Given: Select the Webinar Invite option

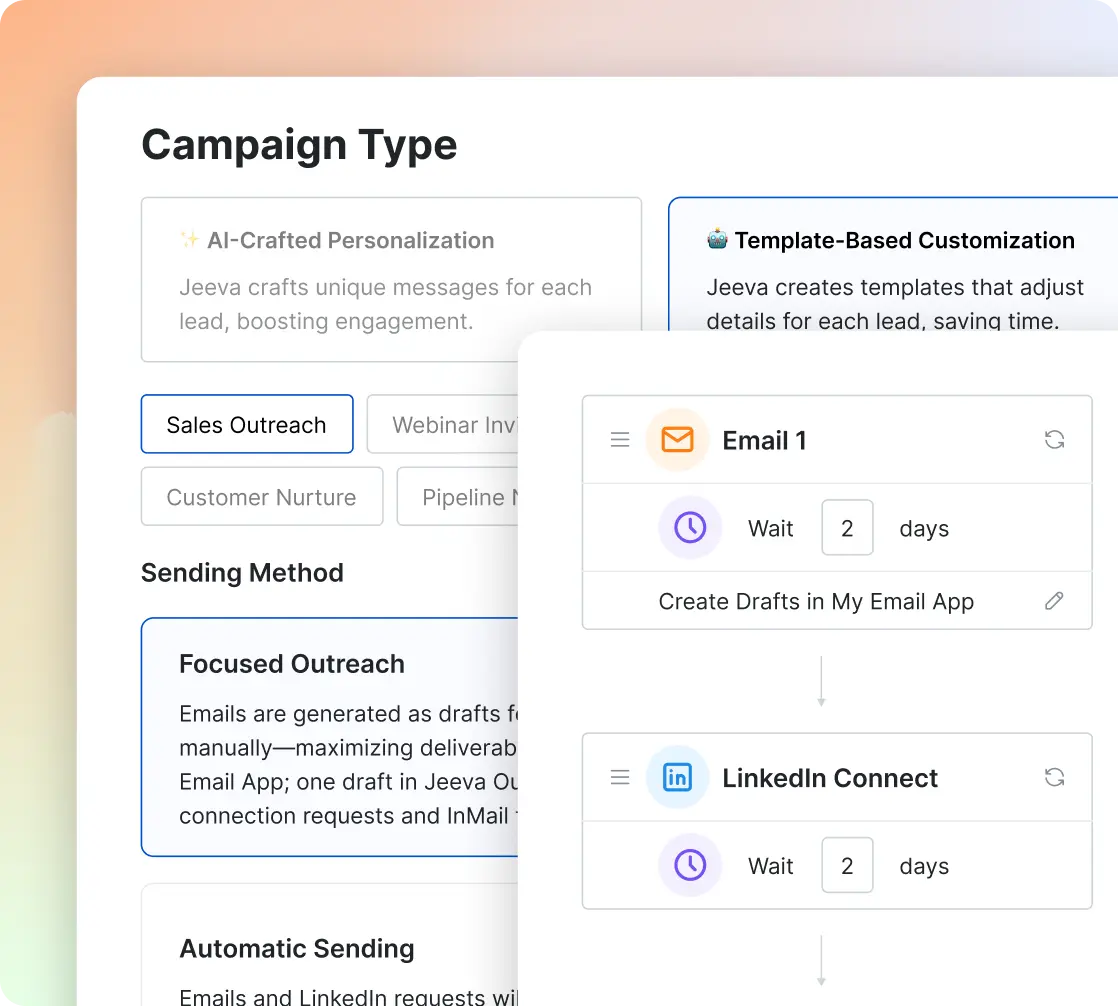Looking at the screenshot, I should pos(442,424).
